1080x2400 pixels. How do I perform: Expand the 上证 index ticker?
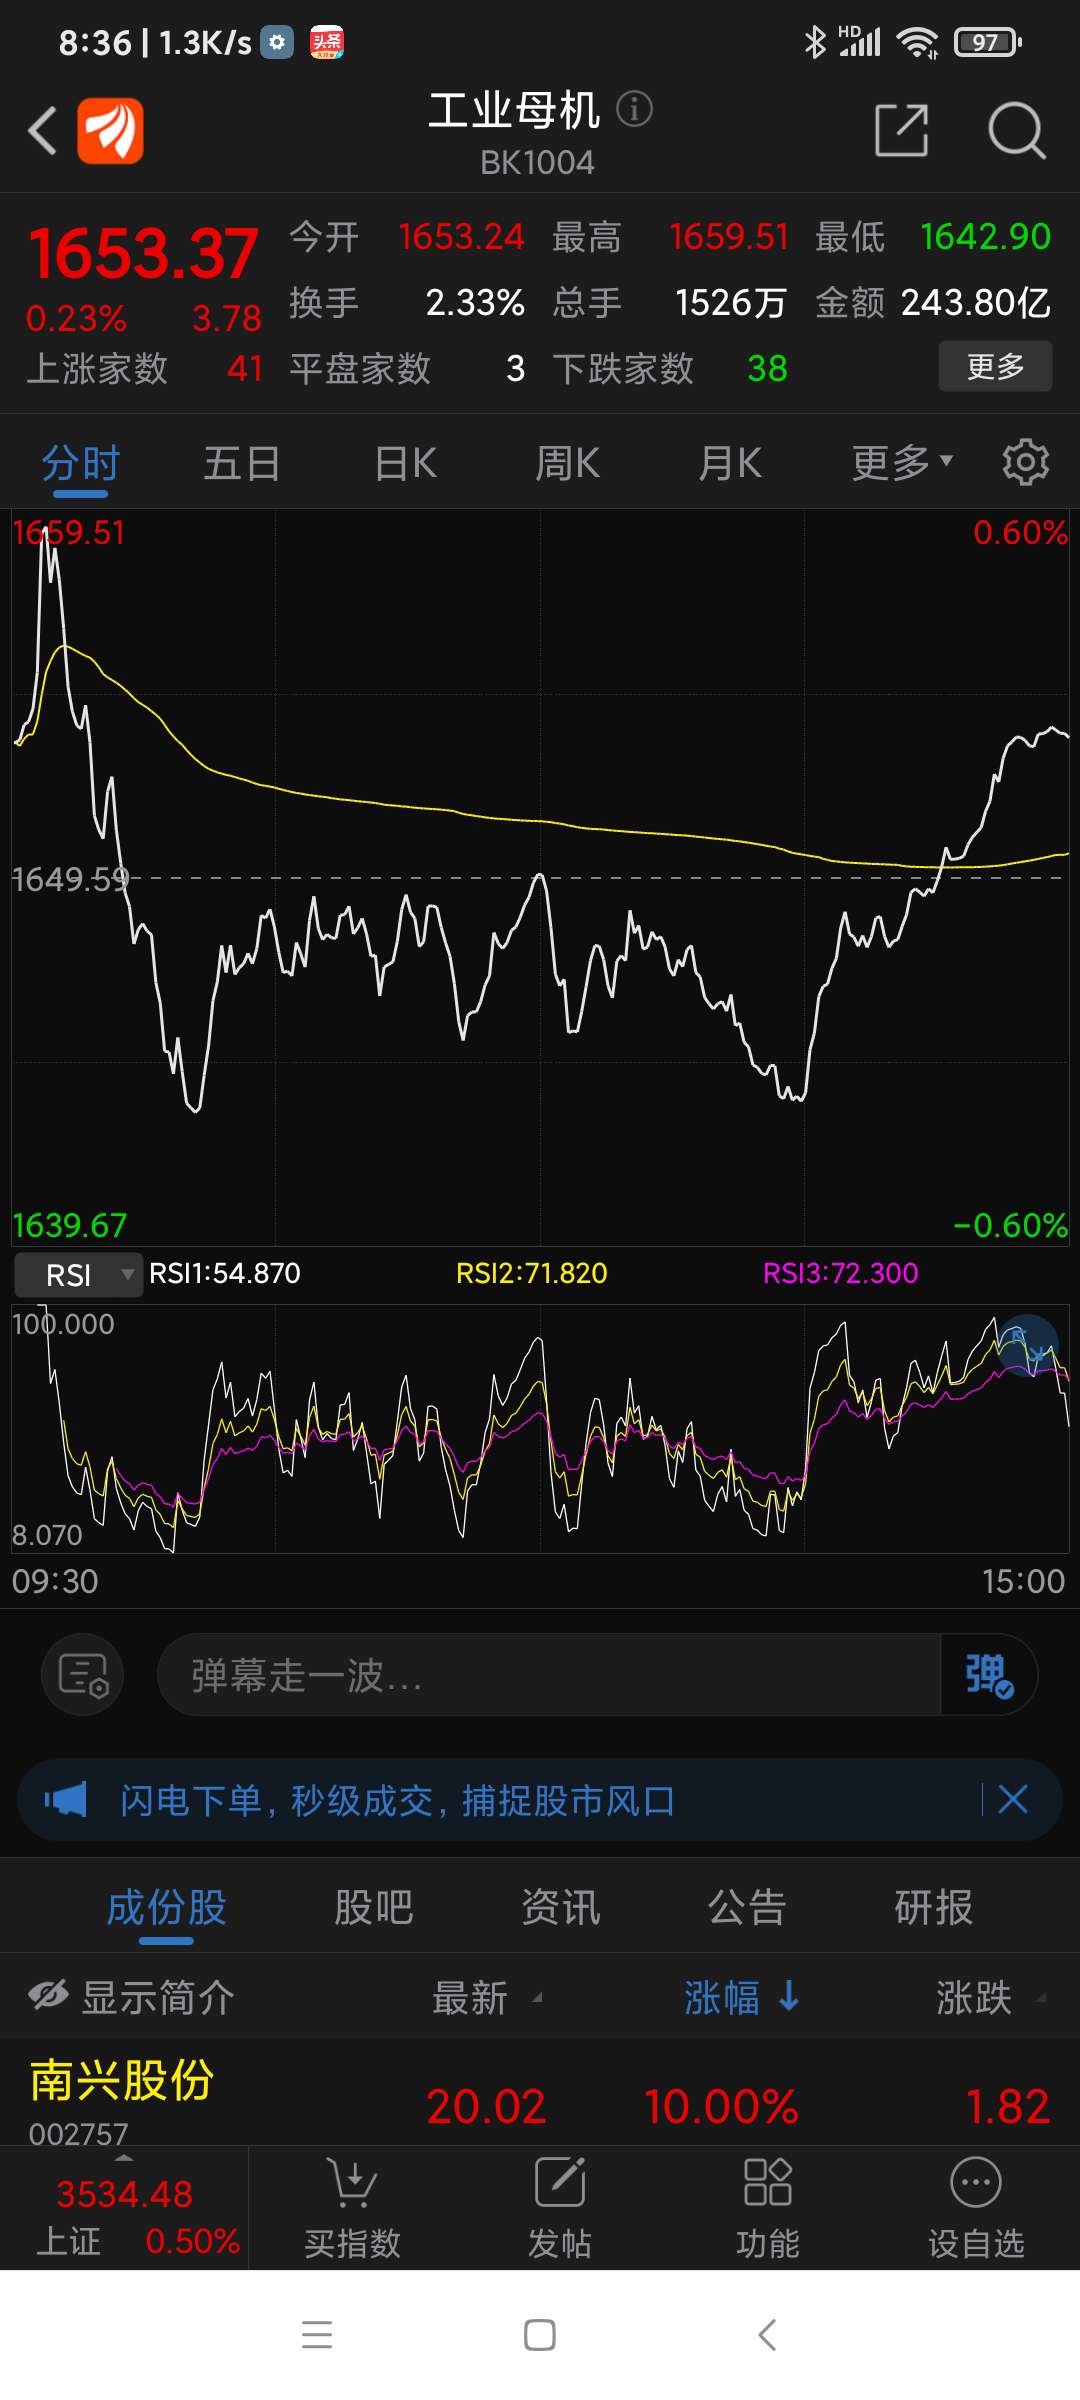click(x=124, y=2208)
